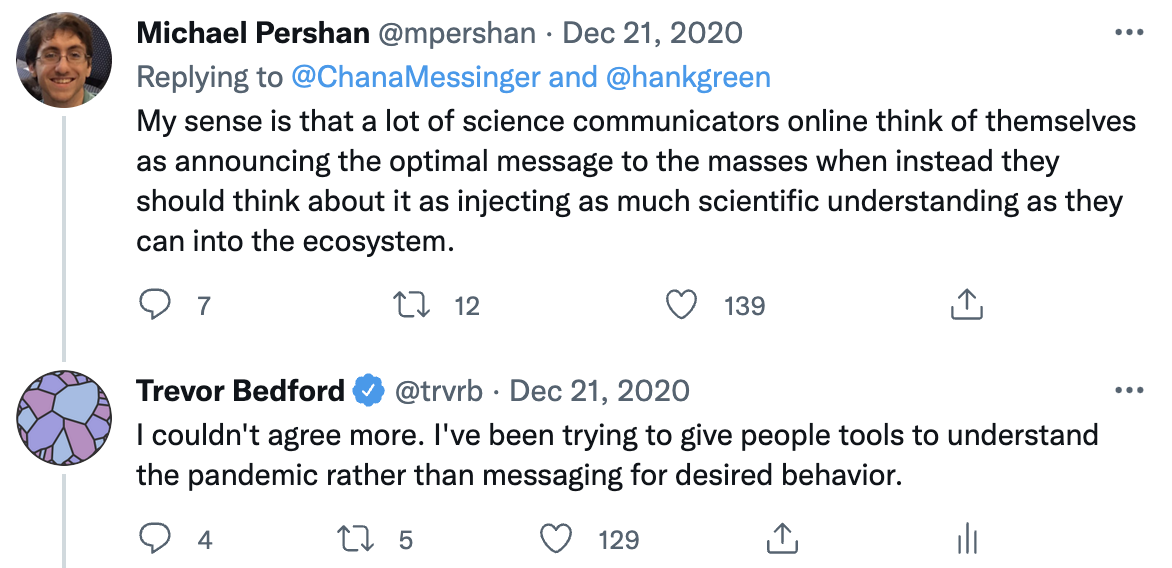Like Michael Pershan's tweet

click(x=681, y=304)
